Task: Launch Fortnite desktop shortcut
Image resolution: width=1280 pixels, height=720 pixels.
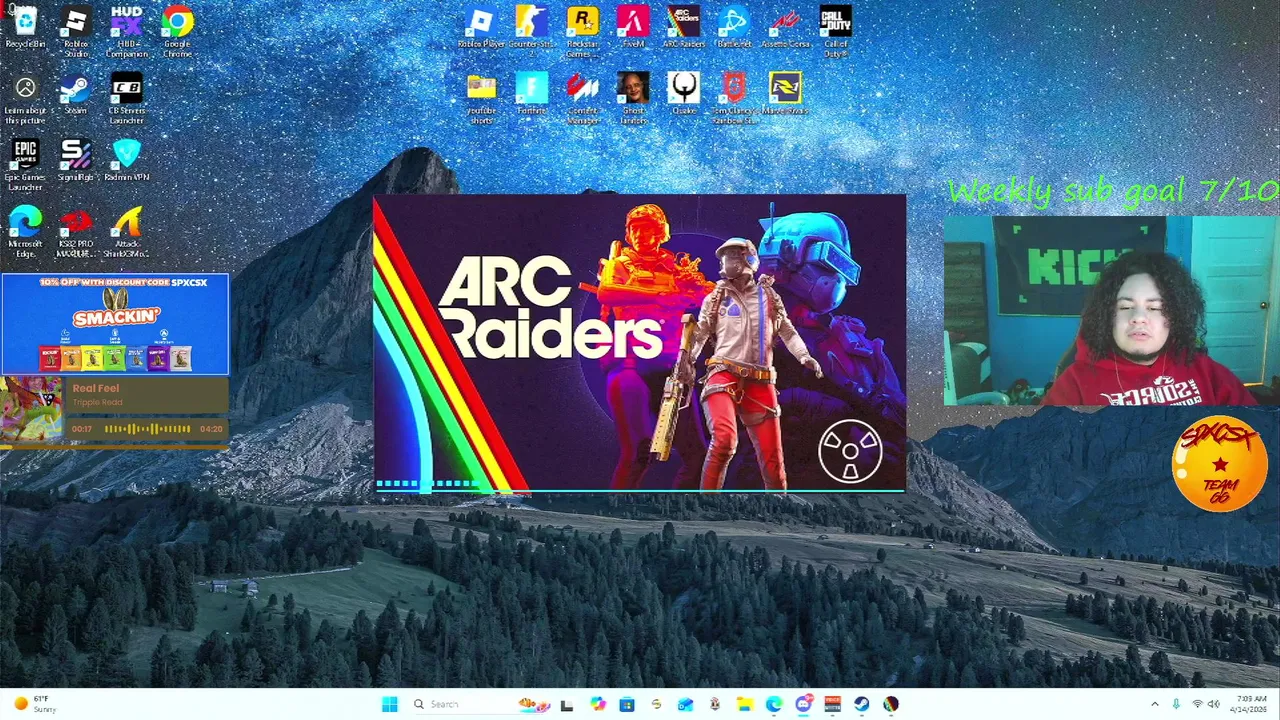Action: (532, 94)
